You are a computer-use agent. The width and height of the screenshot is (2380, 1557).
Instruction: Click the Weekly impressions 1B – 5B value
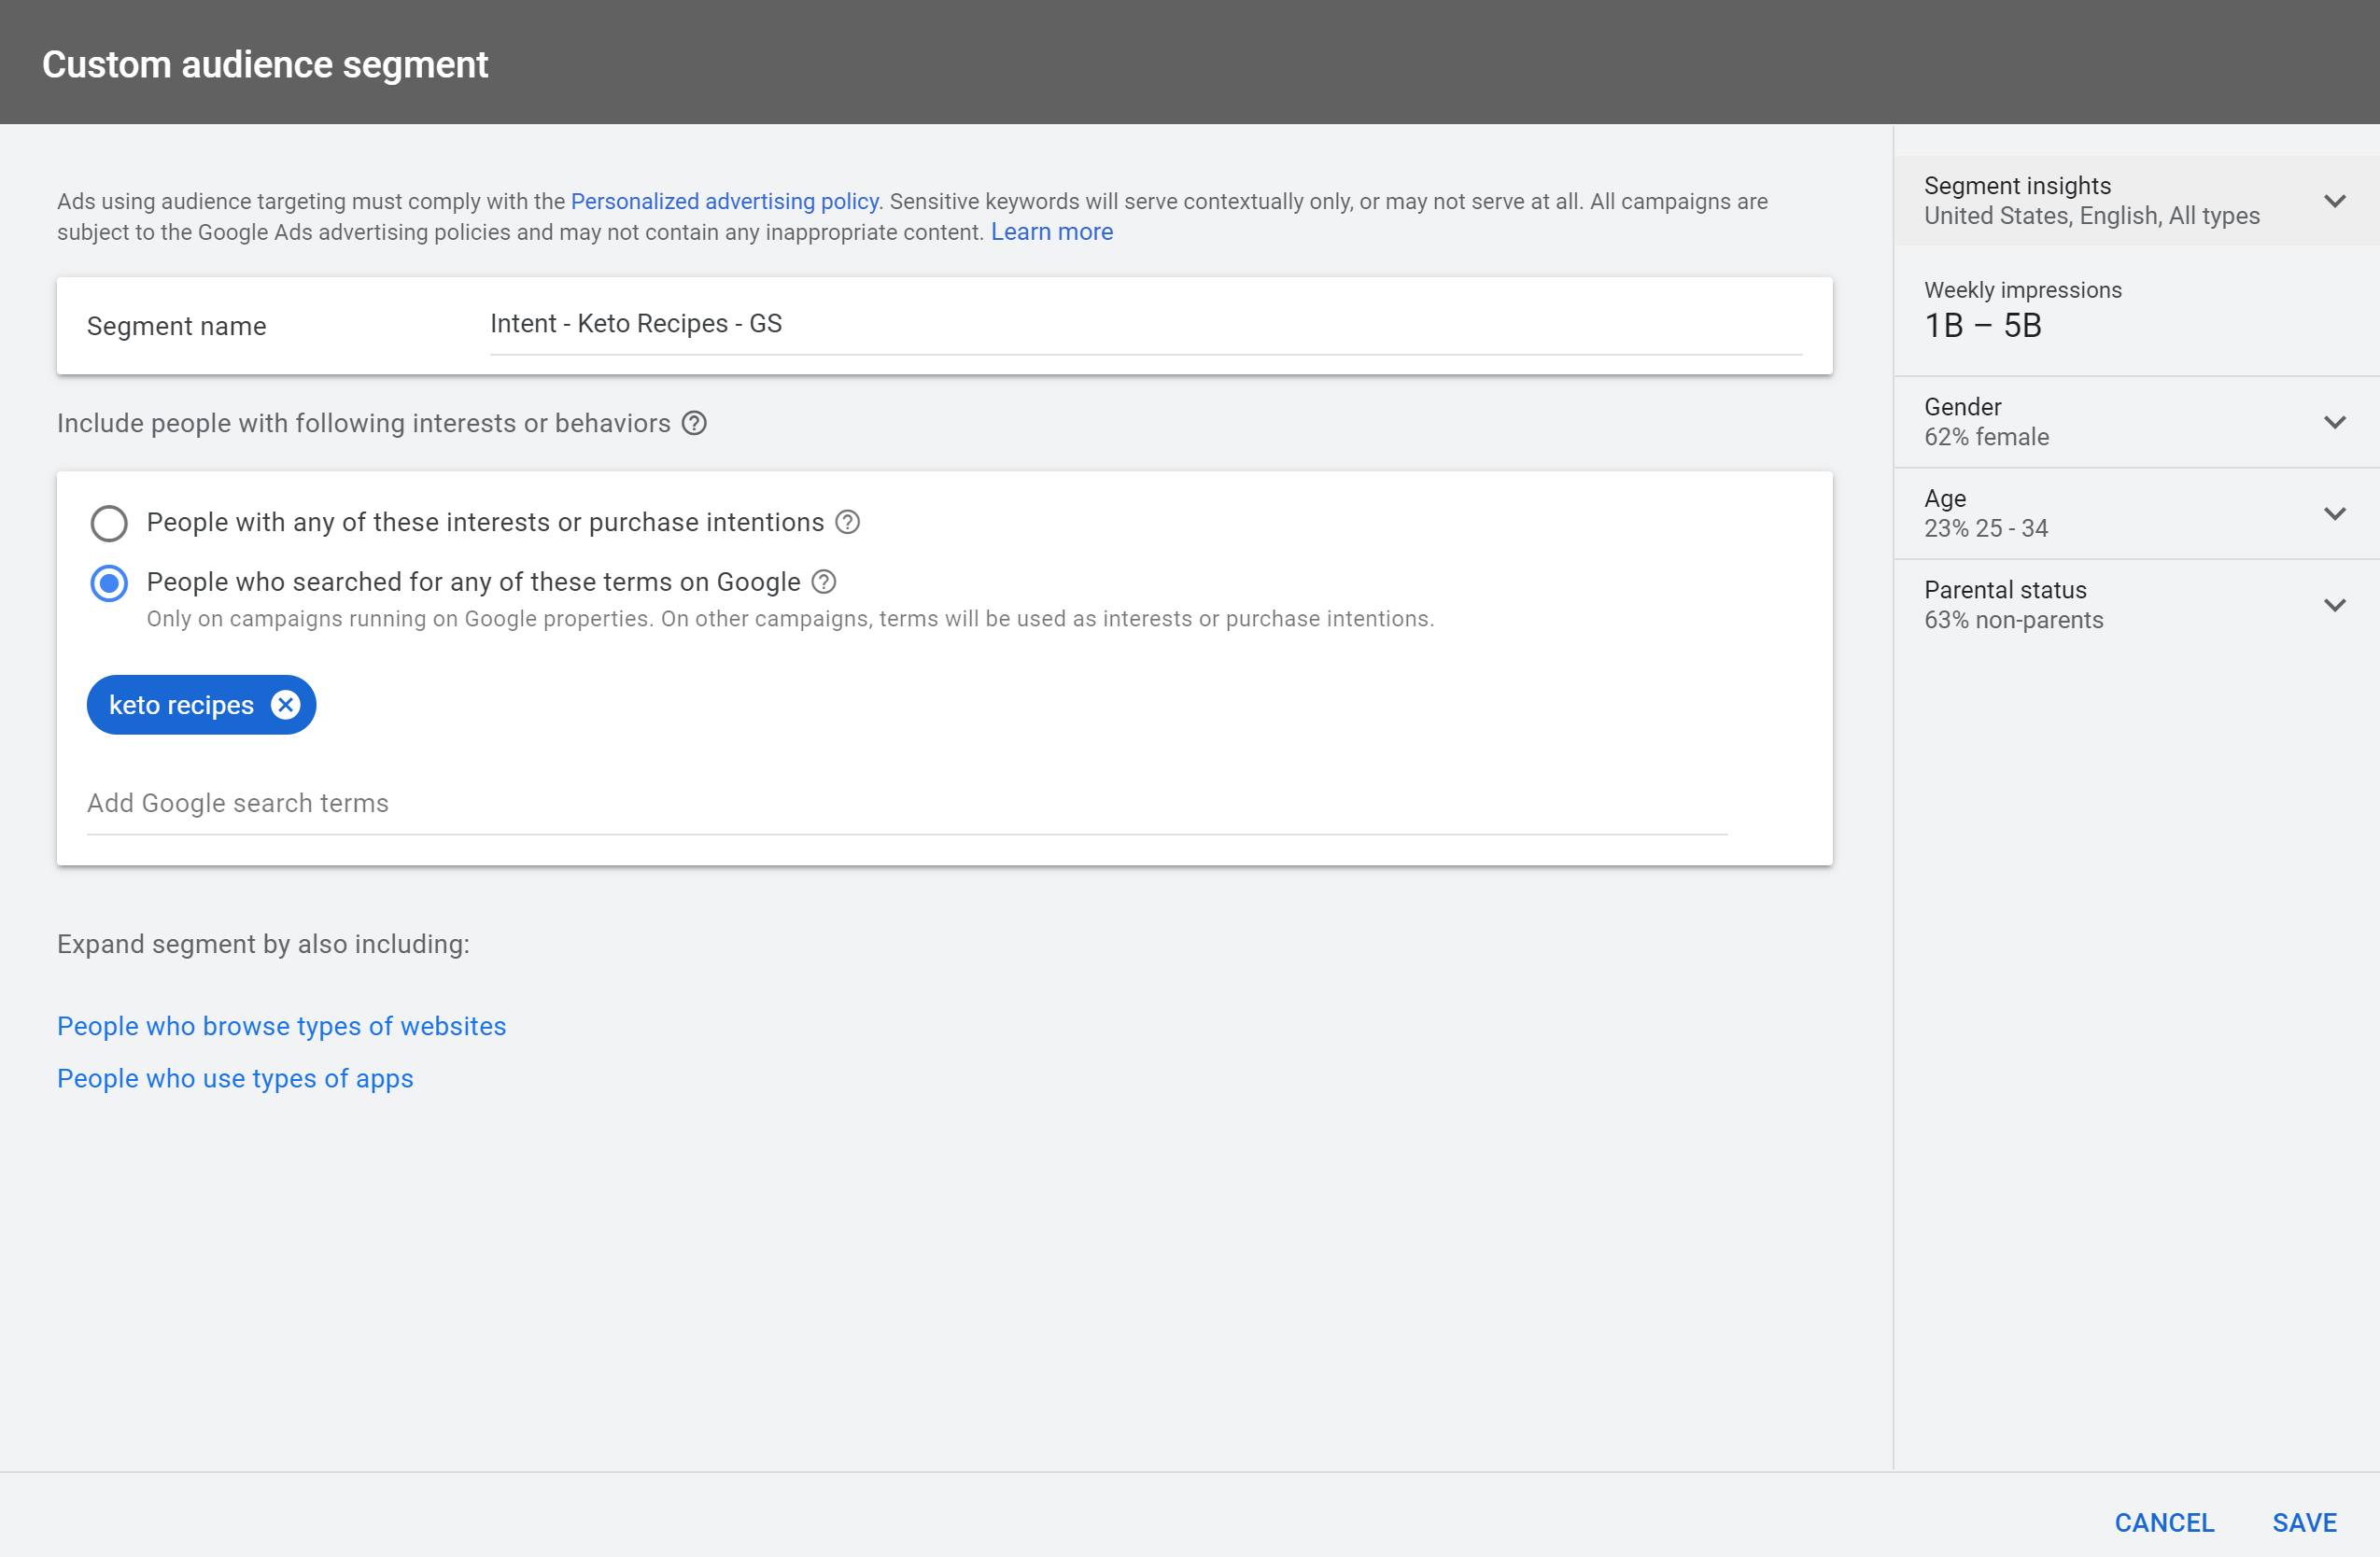(x=1982, y=326)
